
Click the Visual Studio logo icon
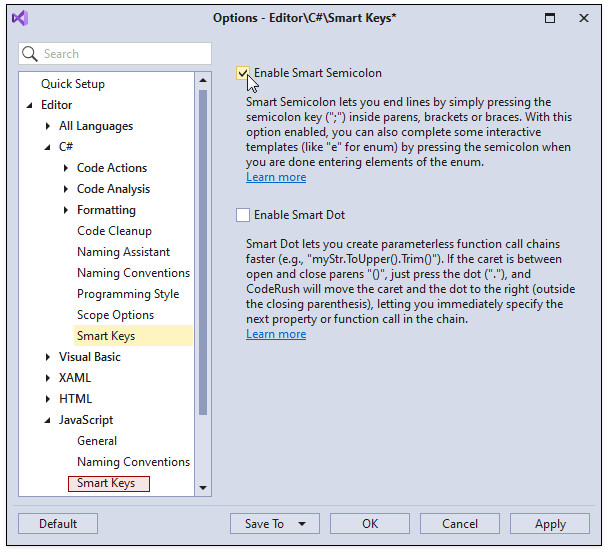pos(20,18)
